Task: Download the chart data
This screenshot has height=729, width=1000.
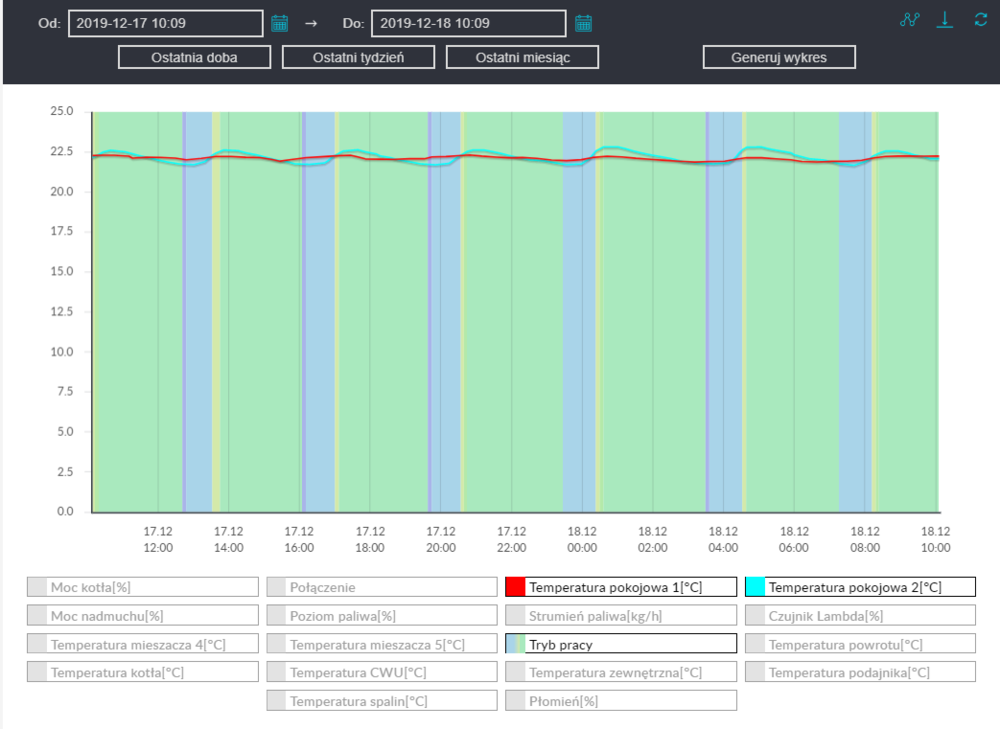Action: (945, 20)
